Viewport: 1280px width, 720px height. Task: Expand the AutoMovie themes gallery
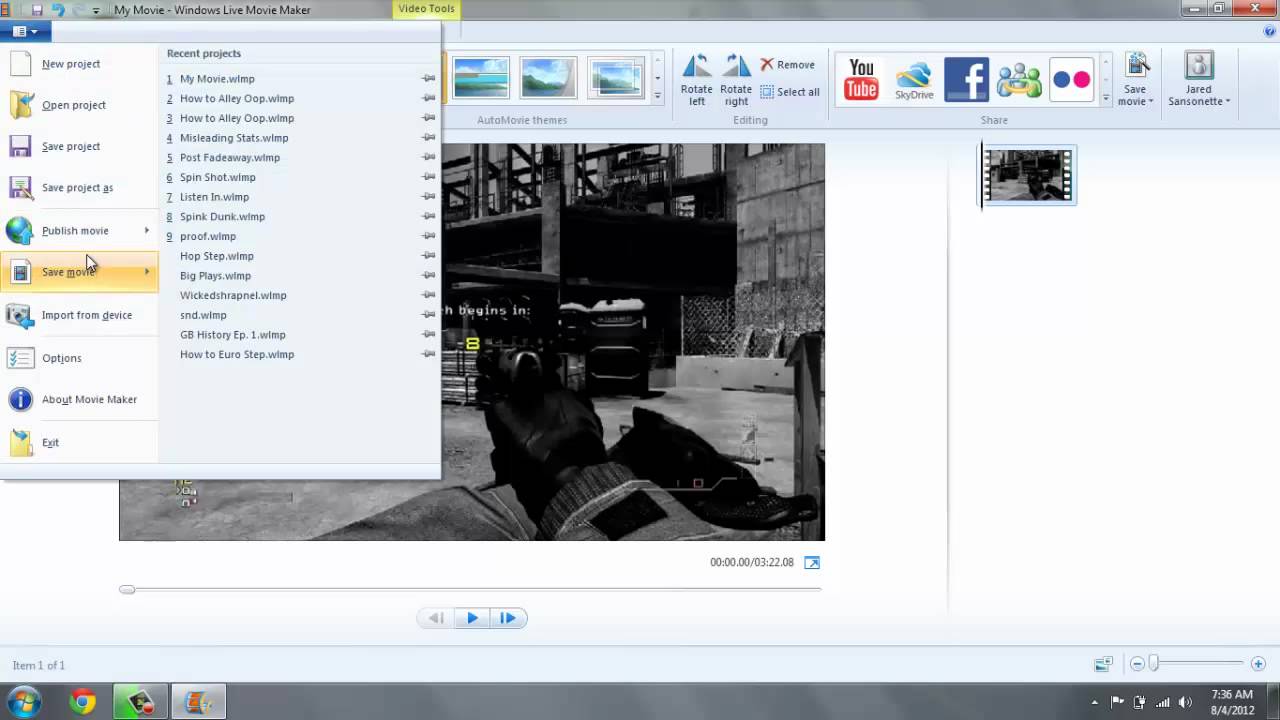[657, 96]
